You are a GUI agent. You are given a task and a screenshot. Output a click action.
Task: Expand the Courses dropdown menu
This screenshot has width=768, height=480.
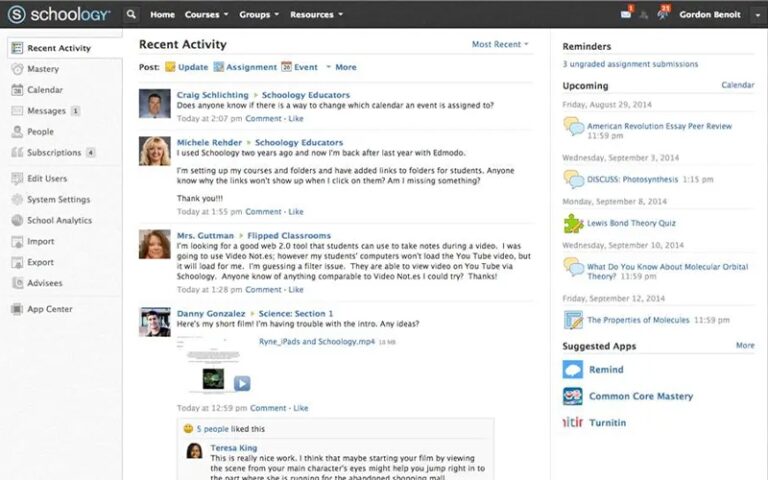click(x=206, y=15)
